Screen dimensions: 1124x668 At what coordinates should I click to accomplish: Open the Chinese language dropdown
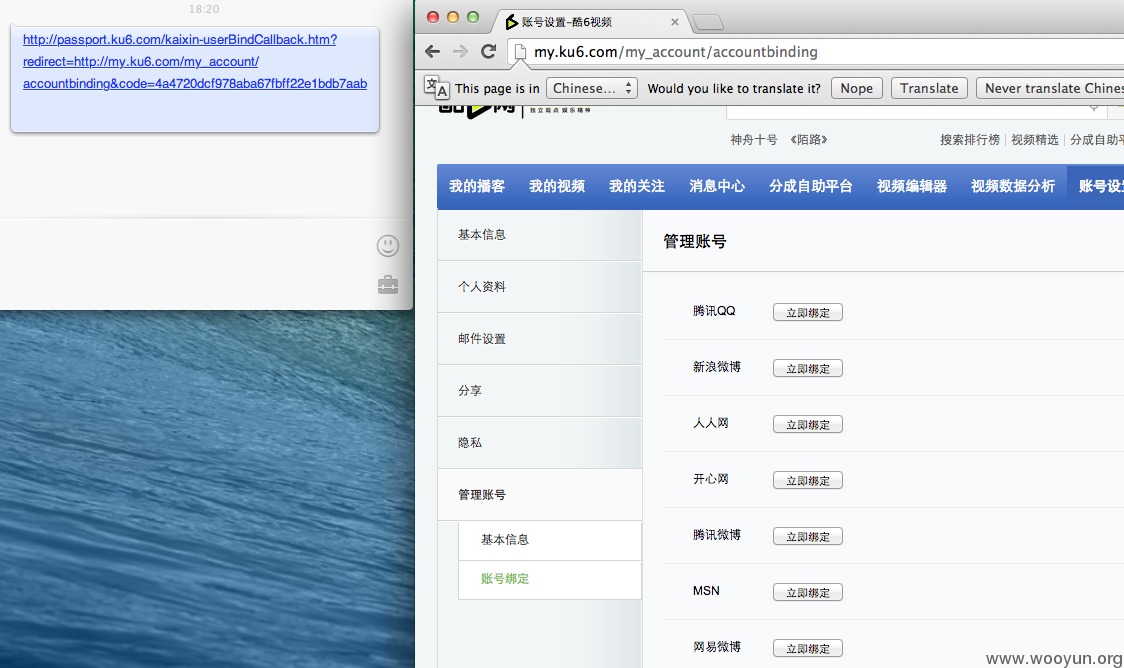591,88
